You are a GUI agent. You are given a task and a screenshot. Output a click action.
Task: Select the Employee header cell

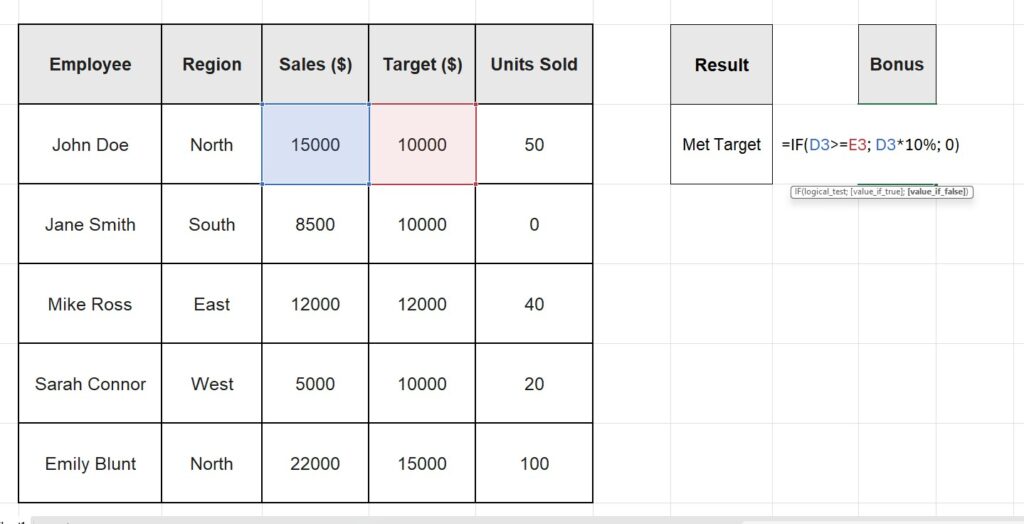[x=90, y=65]
